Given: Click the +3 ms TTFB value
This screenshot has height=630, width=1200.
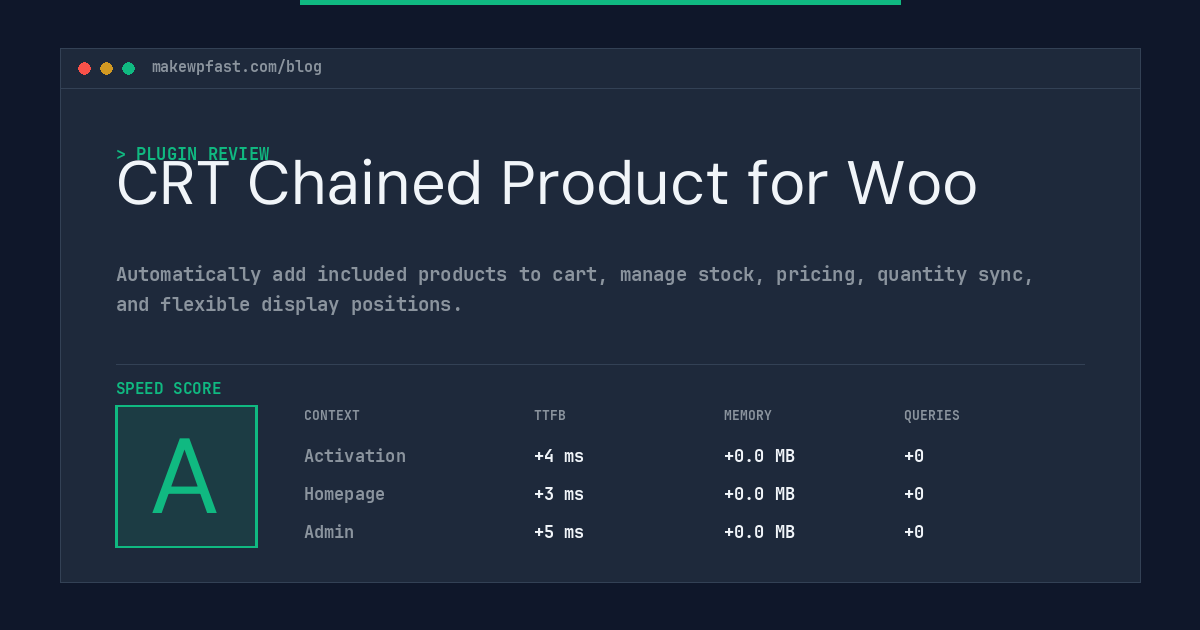Looking at the screenshot, I should (x=559, y=494).
